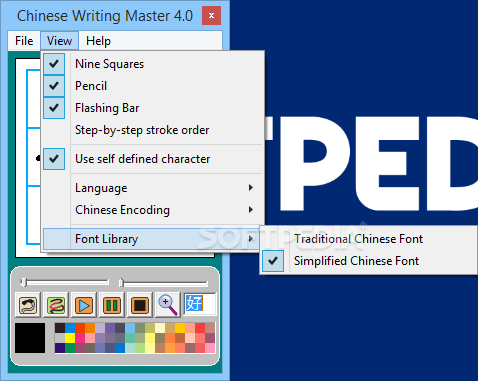Click the left slider thumb above Play
The height and width of the screenshot is (381, 478).
(23, 282)
